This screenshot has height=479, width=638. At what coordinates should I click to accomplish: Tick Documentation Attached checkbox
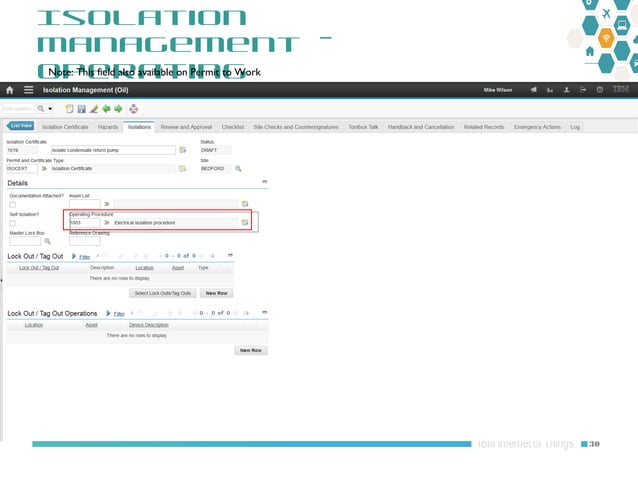pos(13,205)
